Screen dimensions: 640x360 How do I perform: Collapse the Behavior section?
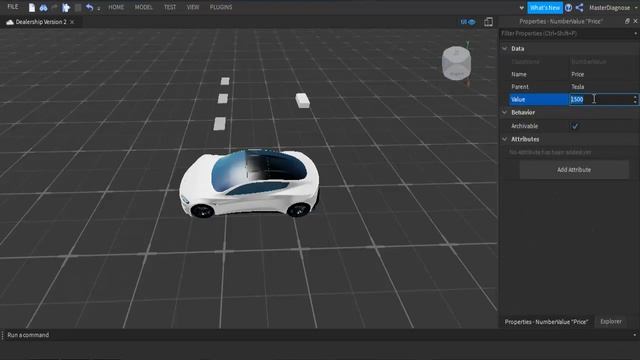pyautogui.click(x=504, y=112)
